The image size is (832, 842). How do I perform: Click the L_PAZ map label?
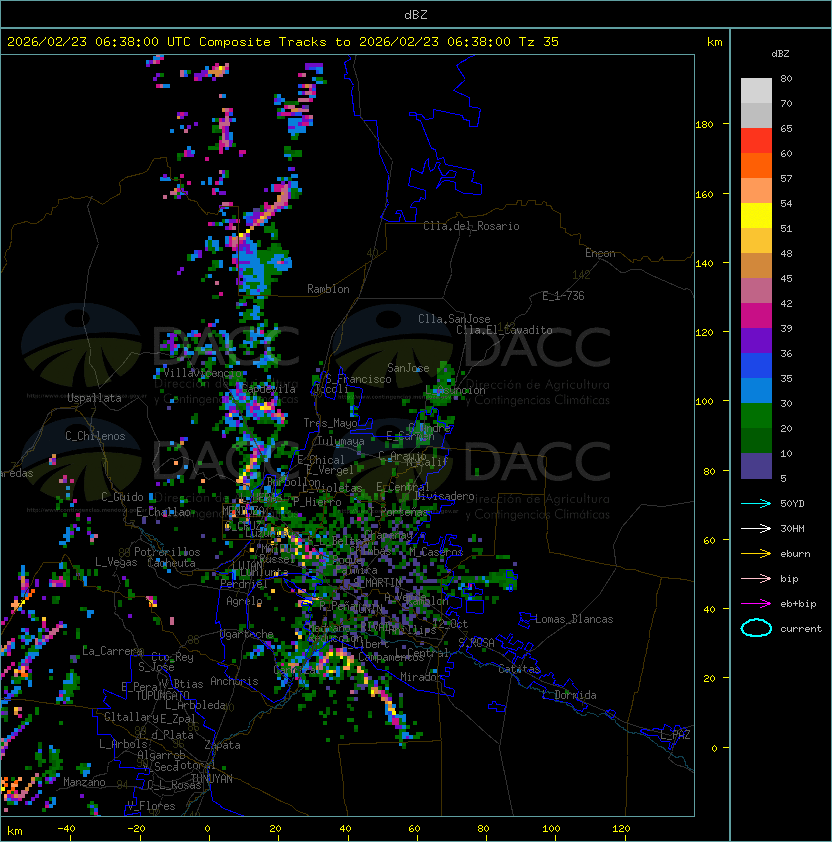675,735
